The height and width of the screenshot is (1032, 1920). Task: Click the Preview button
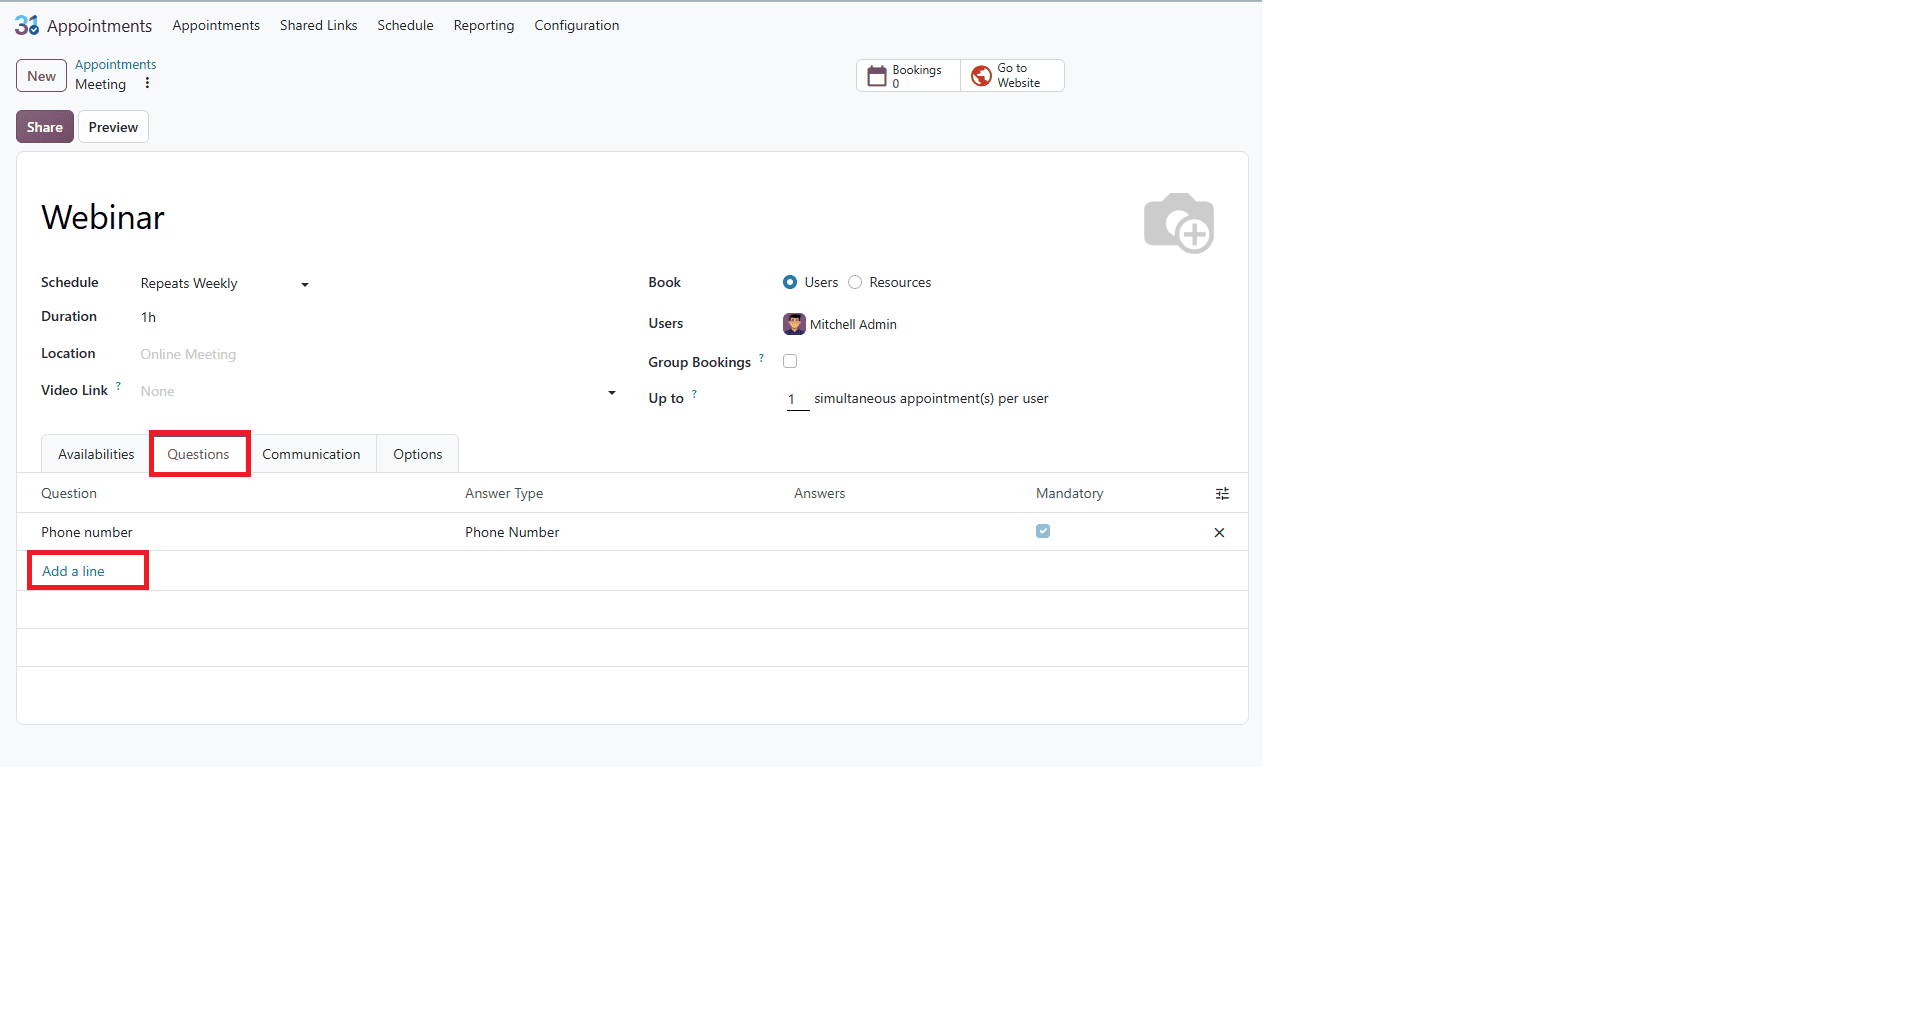(x=113, y=127)
